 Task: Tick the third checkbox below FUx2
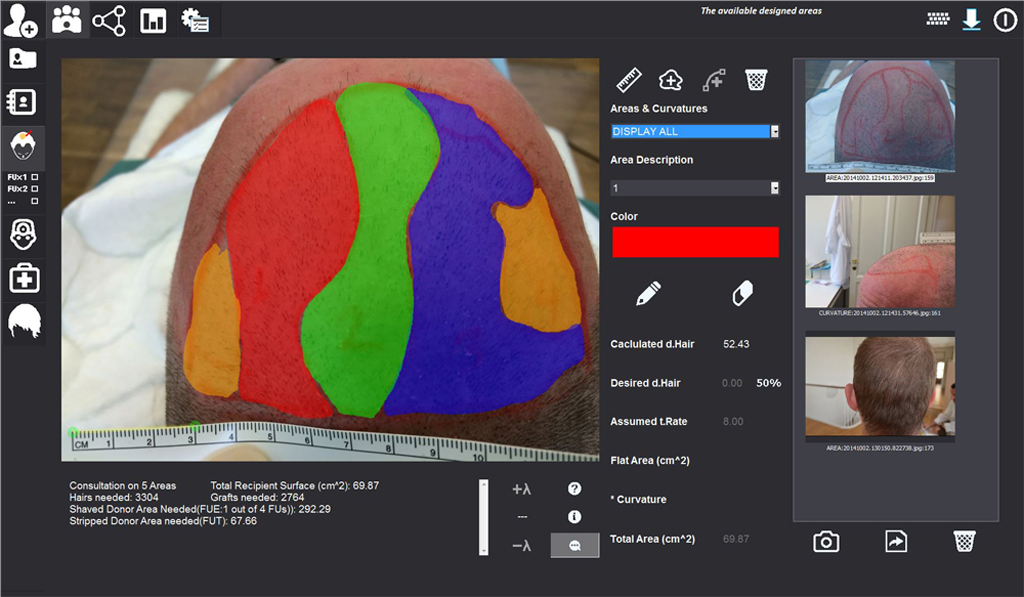tap(35, 200)
